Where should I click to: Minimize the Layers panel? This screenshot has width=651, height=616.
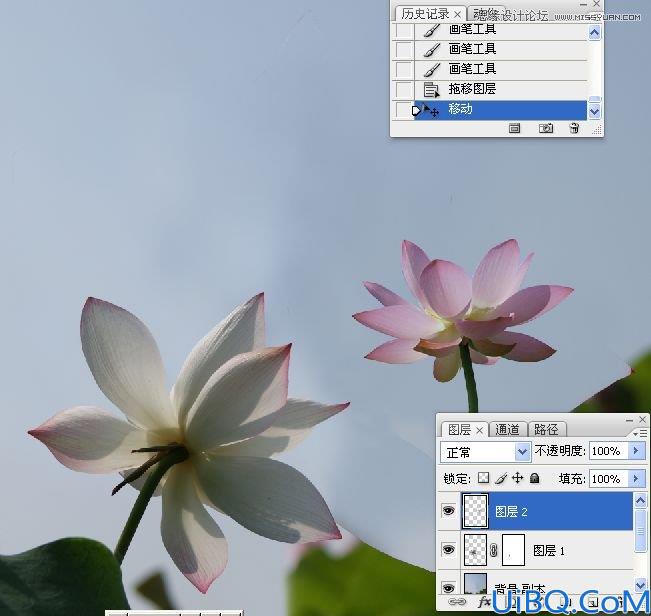629,420
